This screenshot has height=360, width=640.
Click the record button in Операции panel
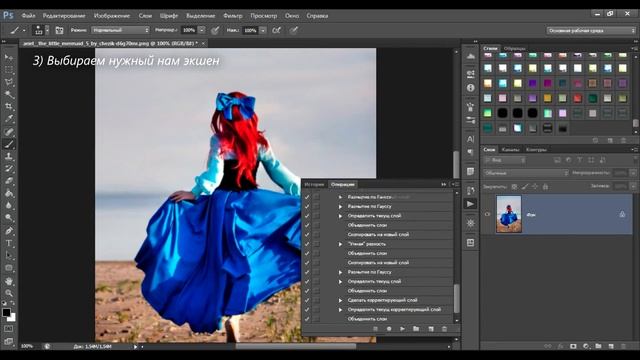coord(389,329)
